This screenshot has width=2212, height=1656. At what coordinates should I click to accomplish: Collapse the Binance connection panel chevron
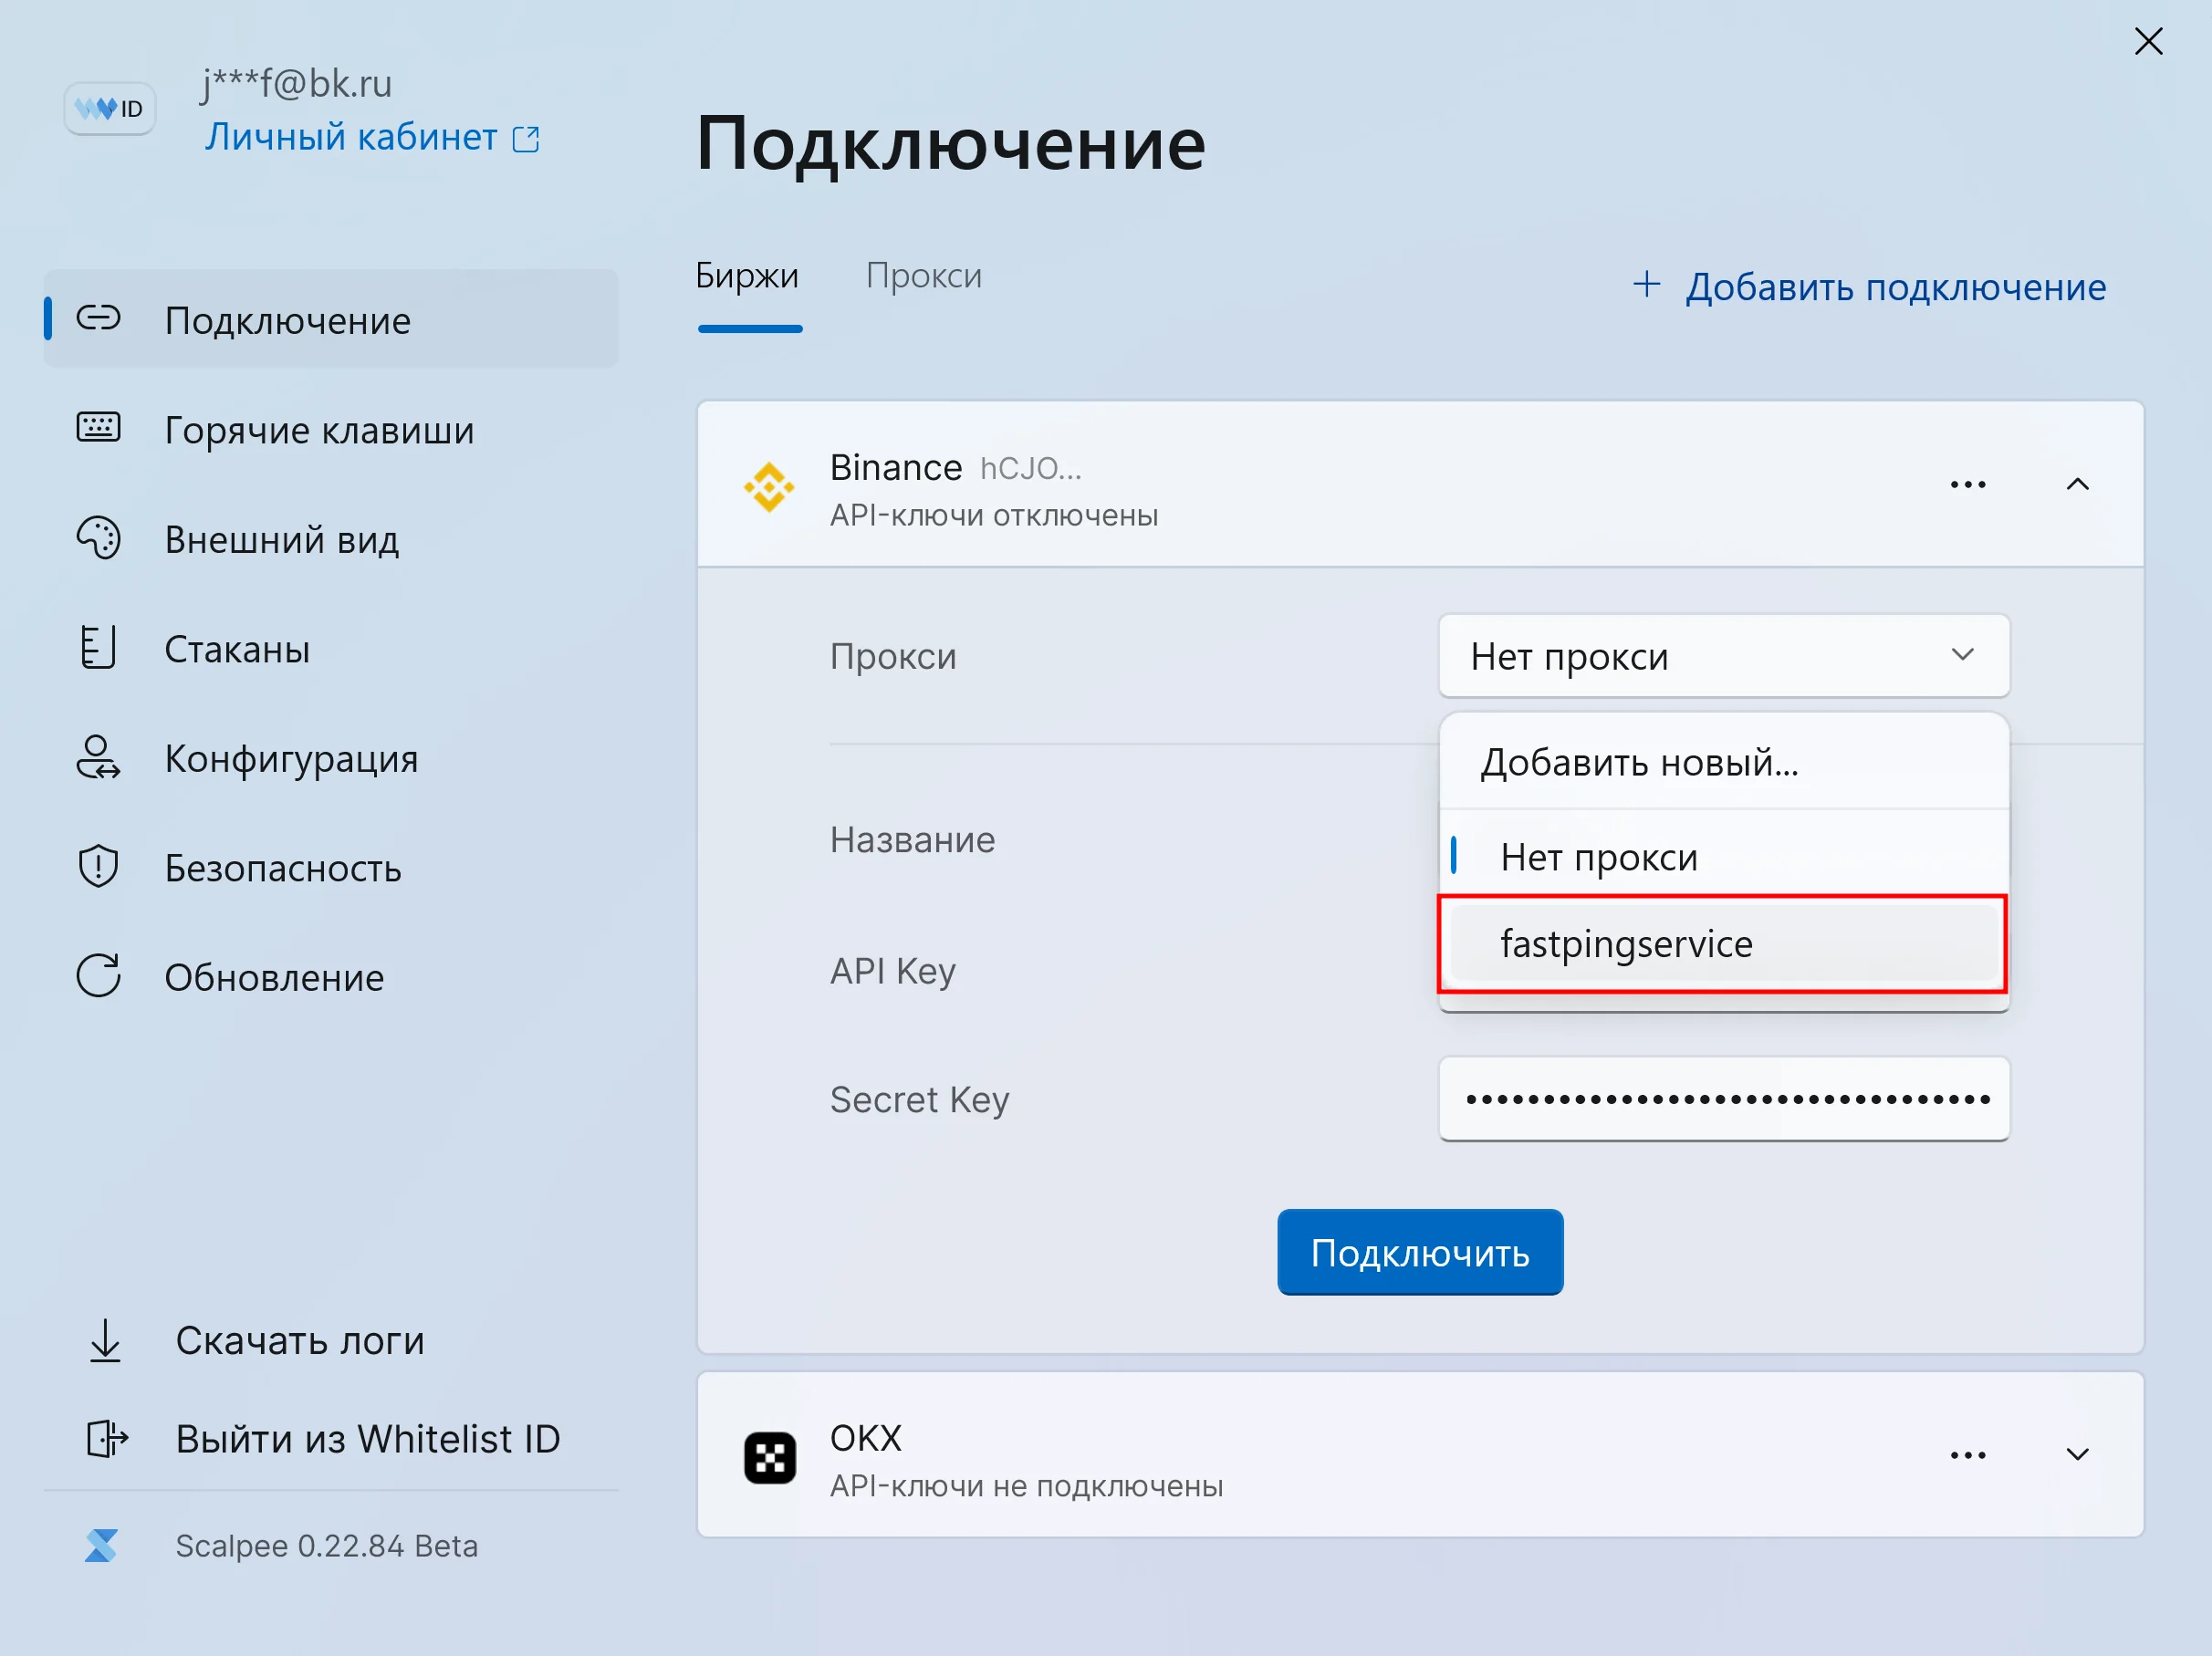click(x=2077, y=485)
